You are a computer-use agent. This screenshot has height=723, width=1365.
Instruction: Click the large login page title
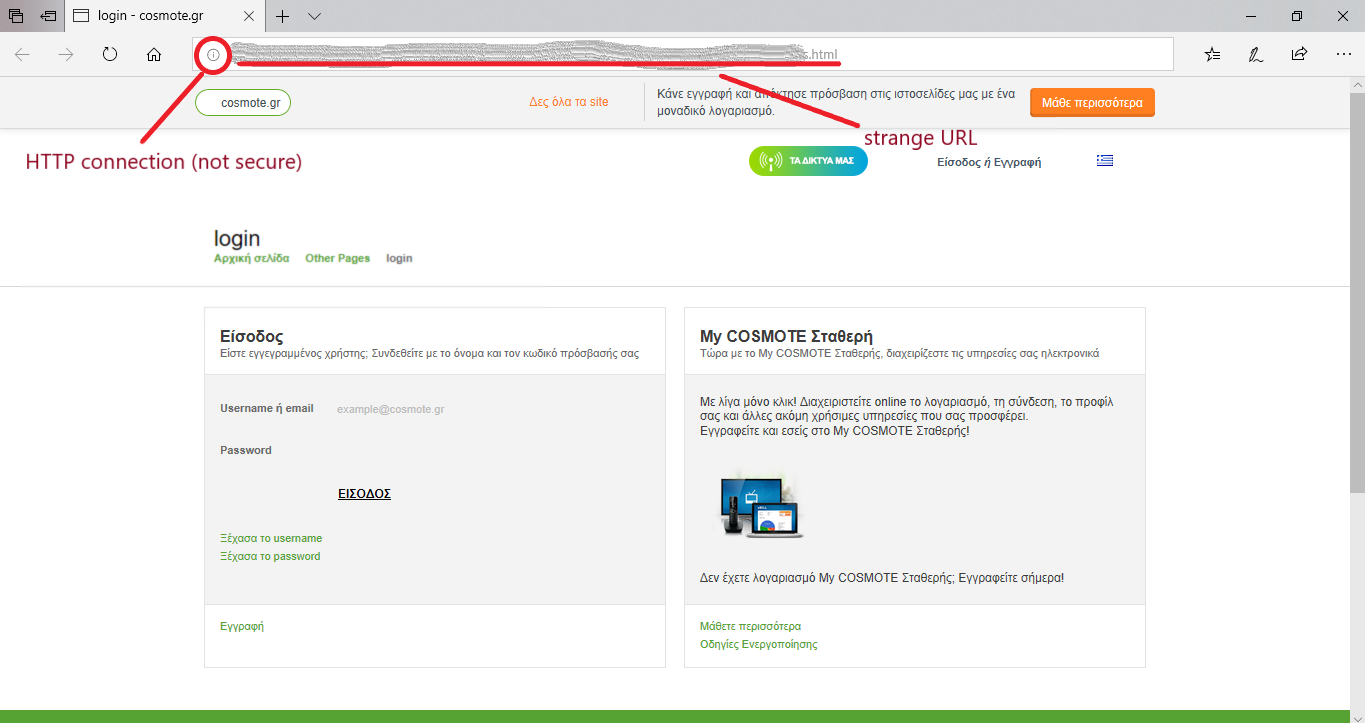pyautogui.click(x=237, y=238)
